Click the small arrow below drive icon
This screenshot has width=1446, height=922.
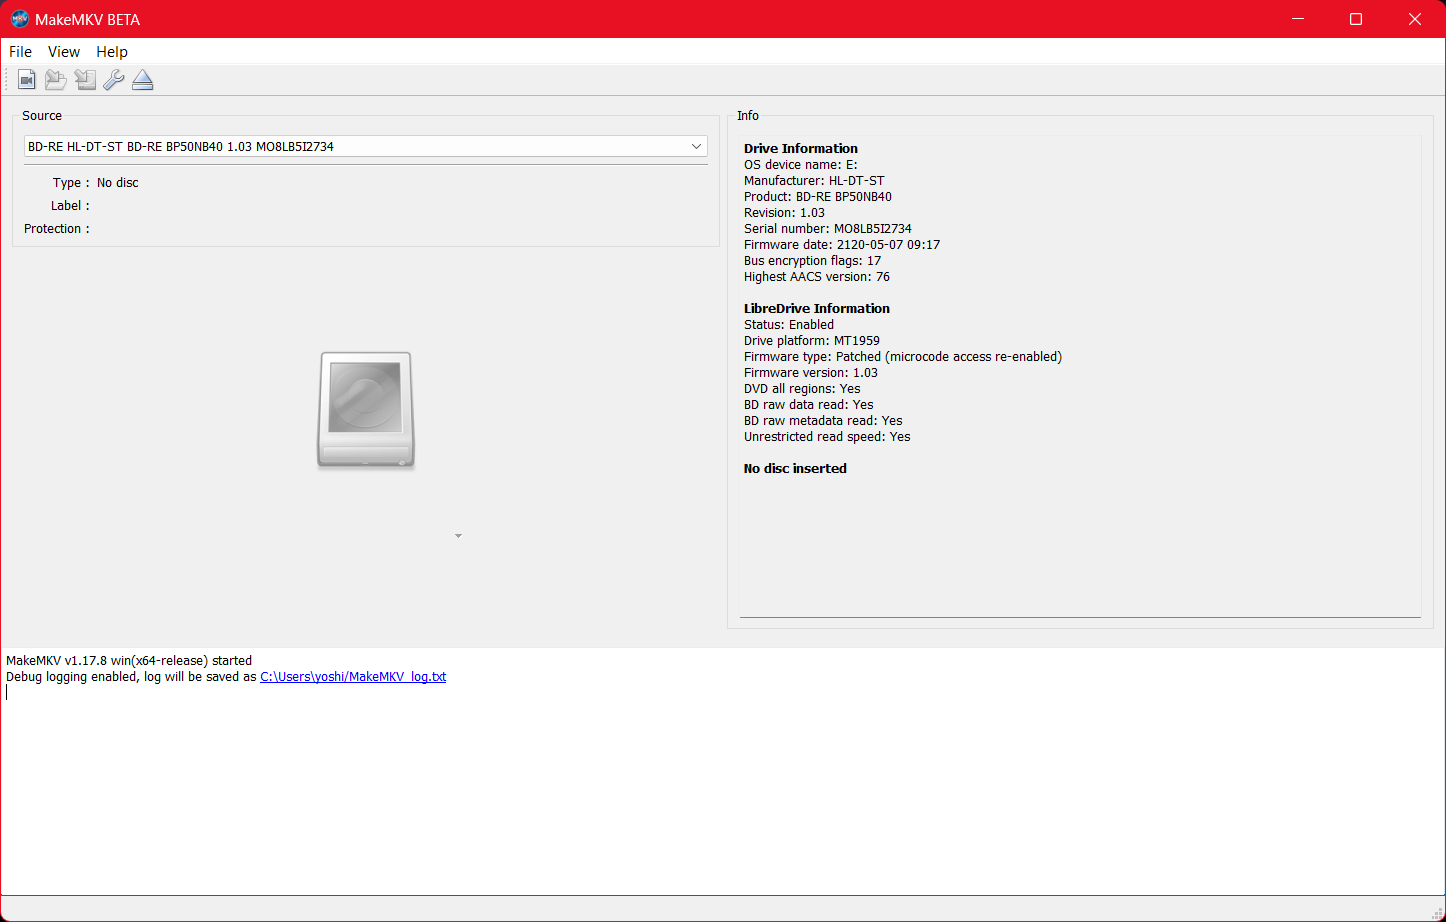[458, 537]
